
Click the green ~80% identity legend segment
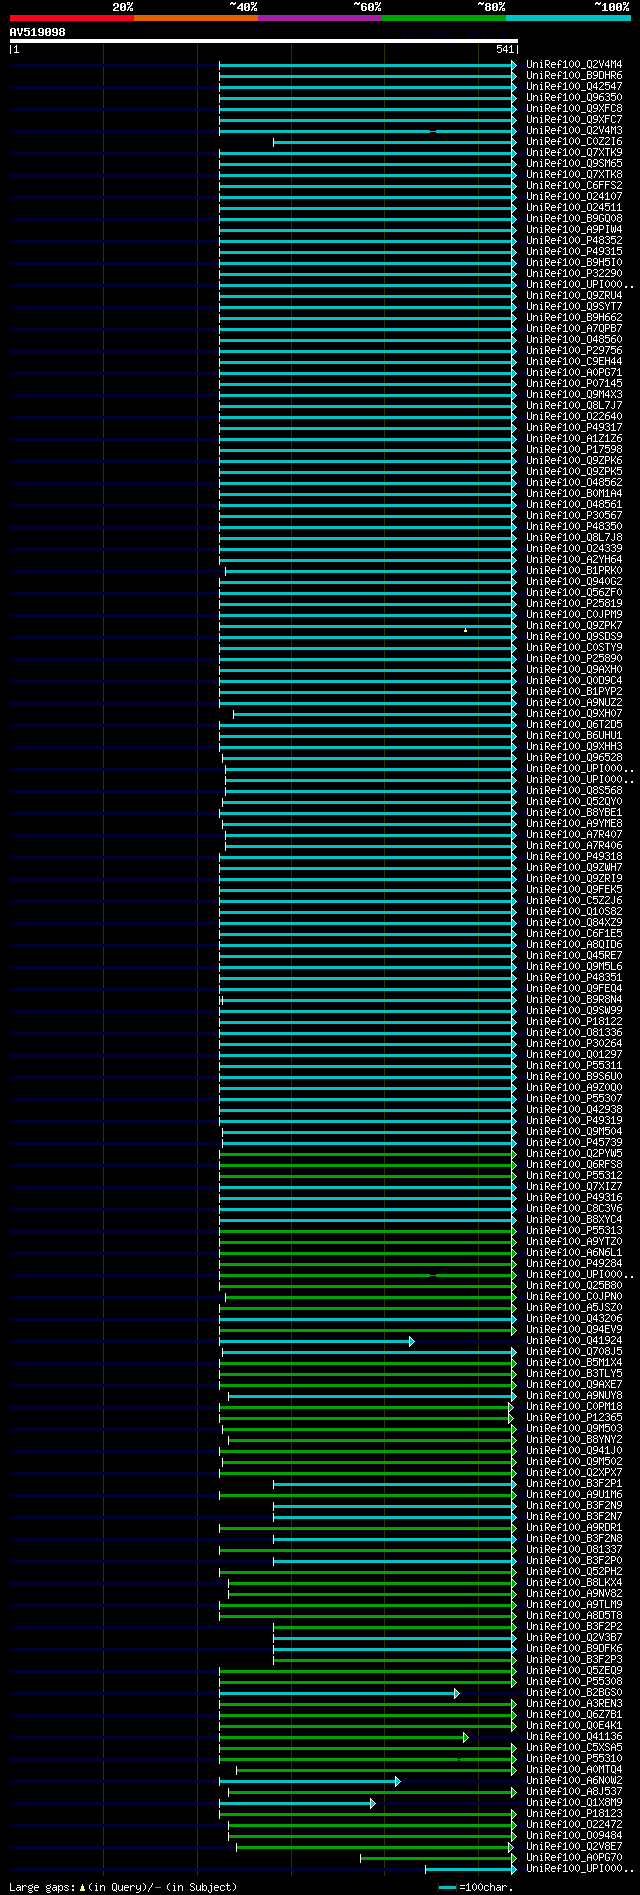tap(444, 18)
